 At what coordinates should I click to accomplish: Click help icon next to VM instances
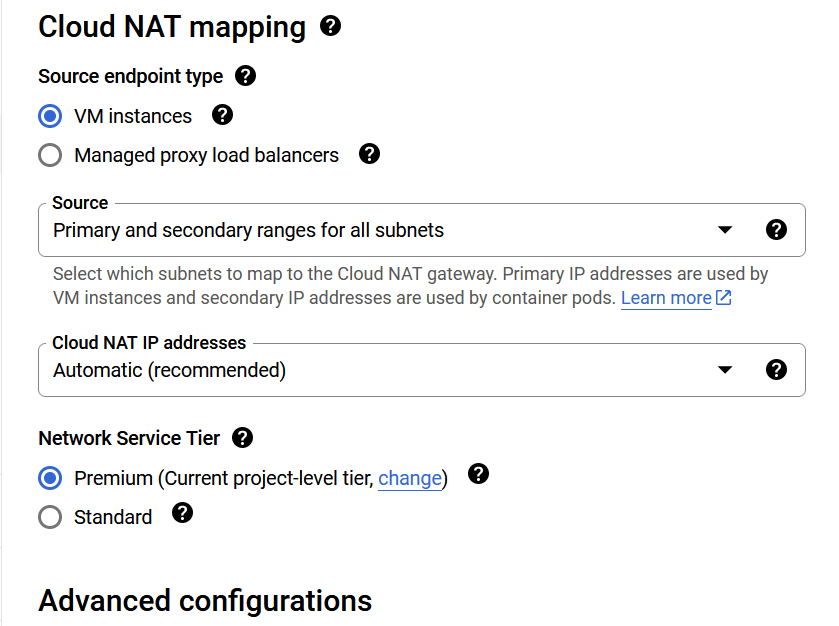[x=223, y=115]
